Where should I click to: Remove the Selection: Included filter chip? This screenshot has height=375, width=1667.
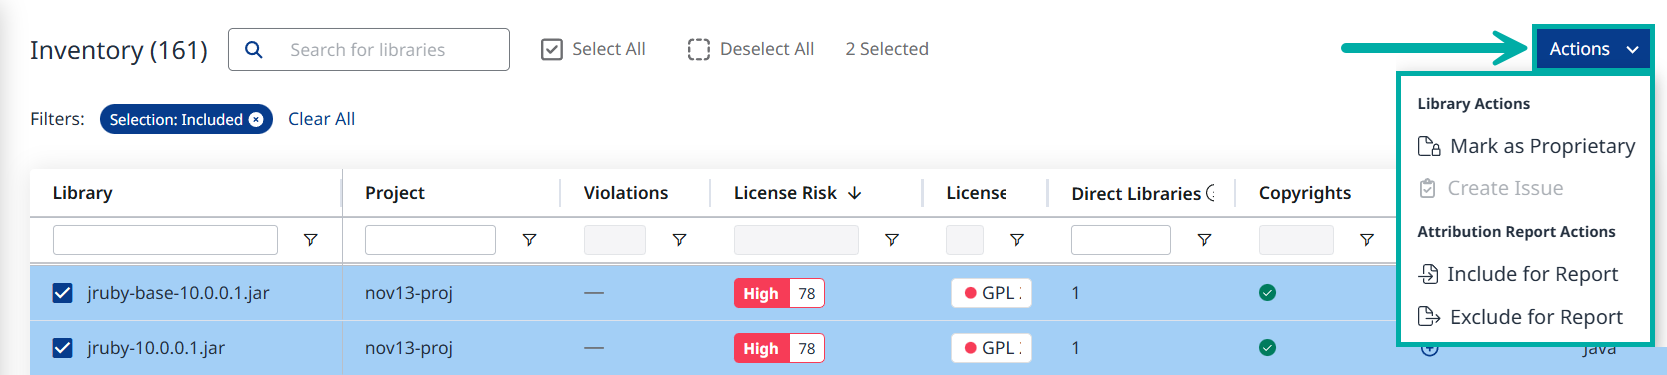click(256, 119)
